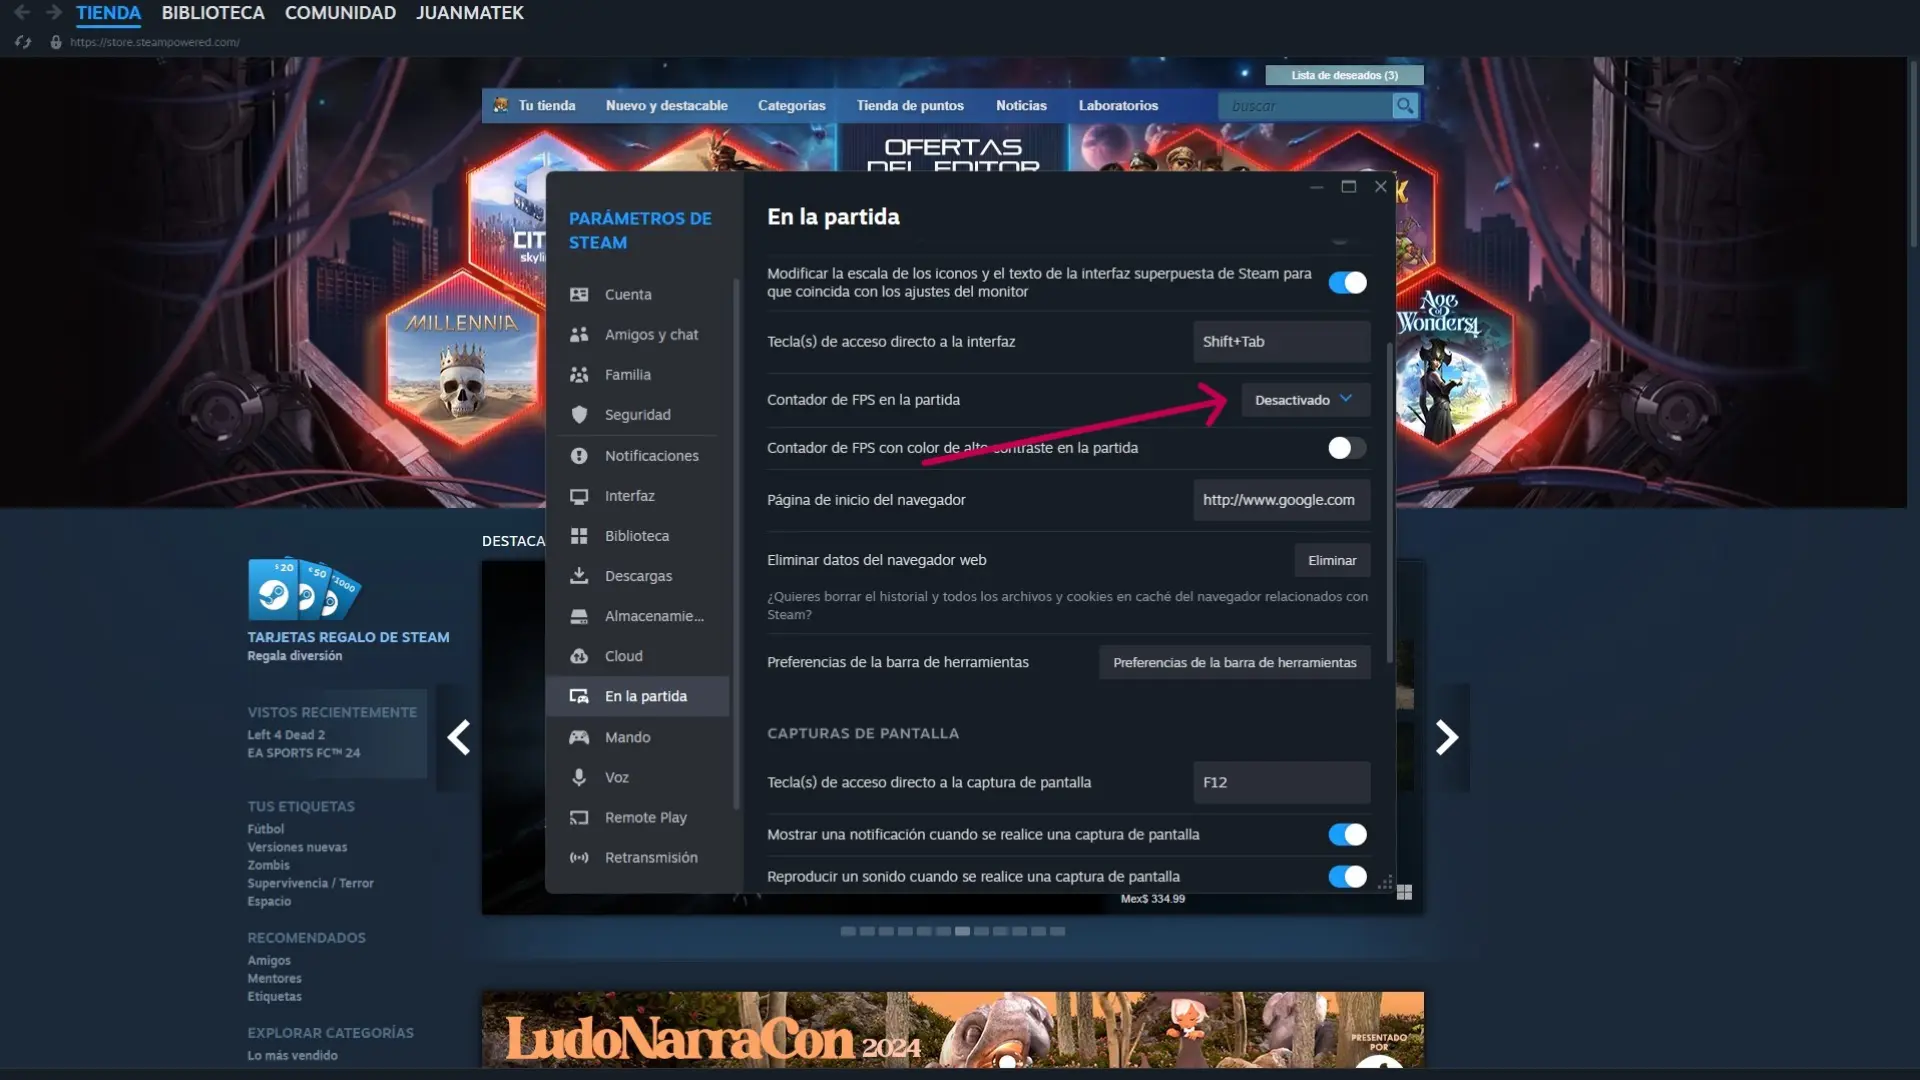This screenshot has height=1080, width=1920.
Task: Disable interface scale matching monitor toggle
Action: 1347,283
